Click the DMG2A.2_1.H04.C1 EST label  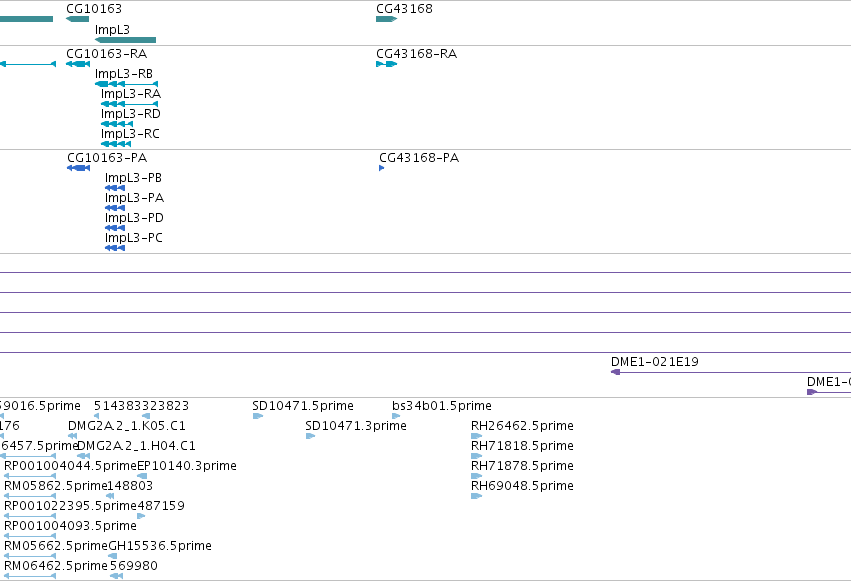click(136, 446)
